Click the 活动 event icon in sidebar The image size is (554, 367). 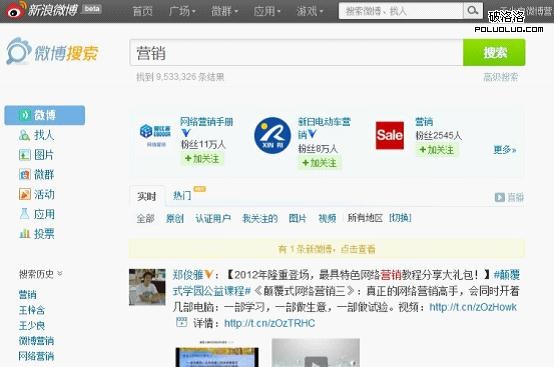[x=24, y=194]
